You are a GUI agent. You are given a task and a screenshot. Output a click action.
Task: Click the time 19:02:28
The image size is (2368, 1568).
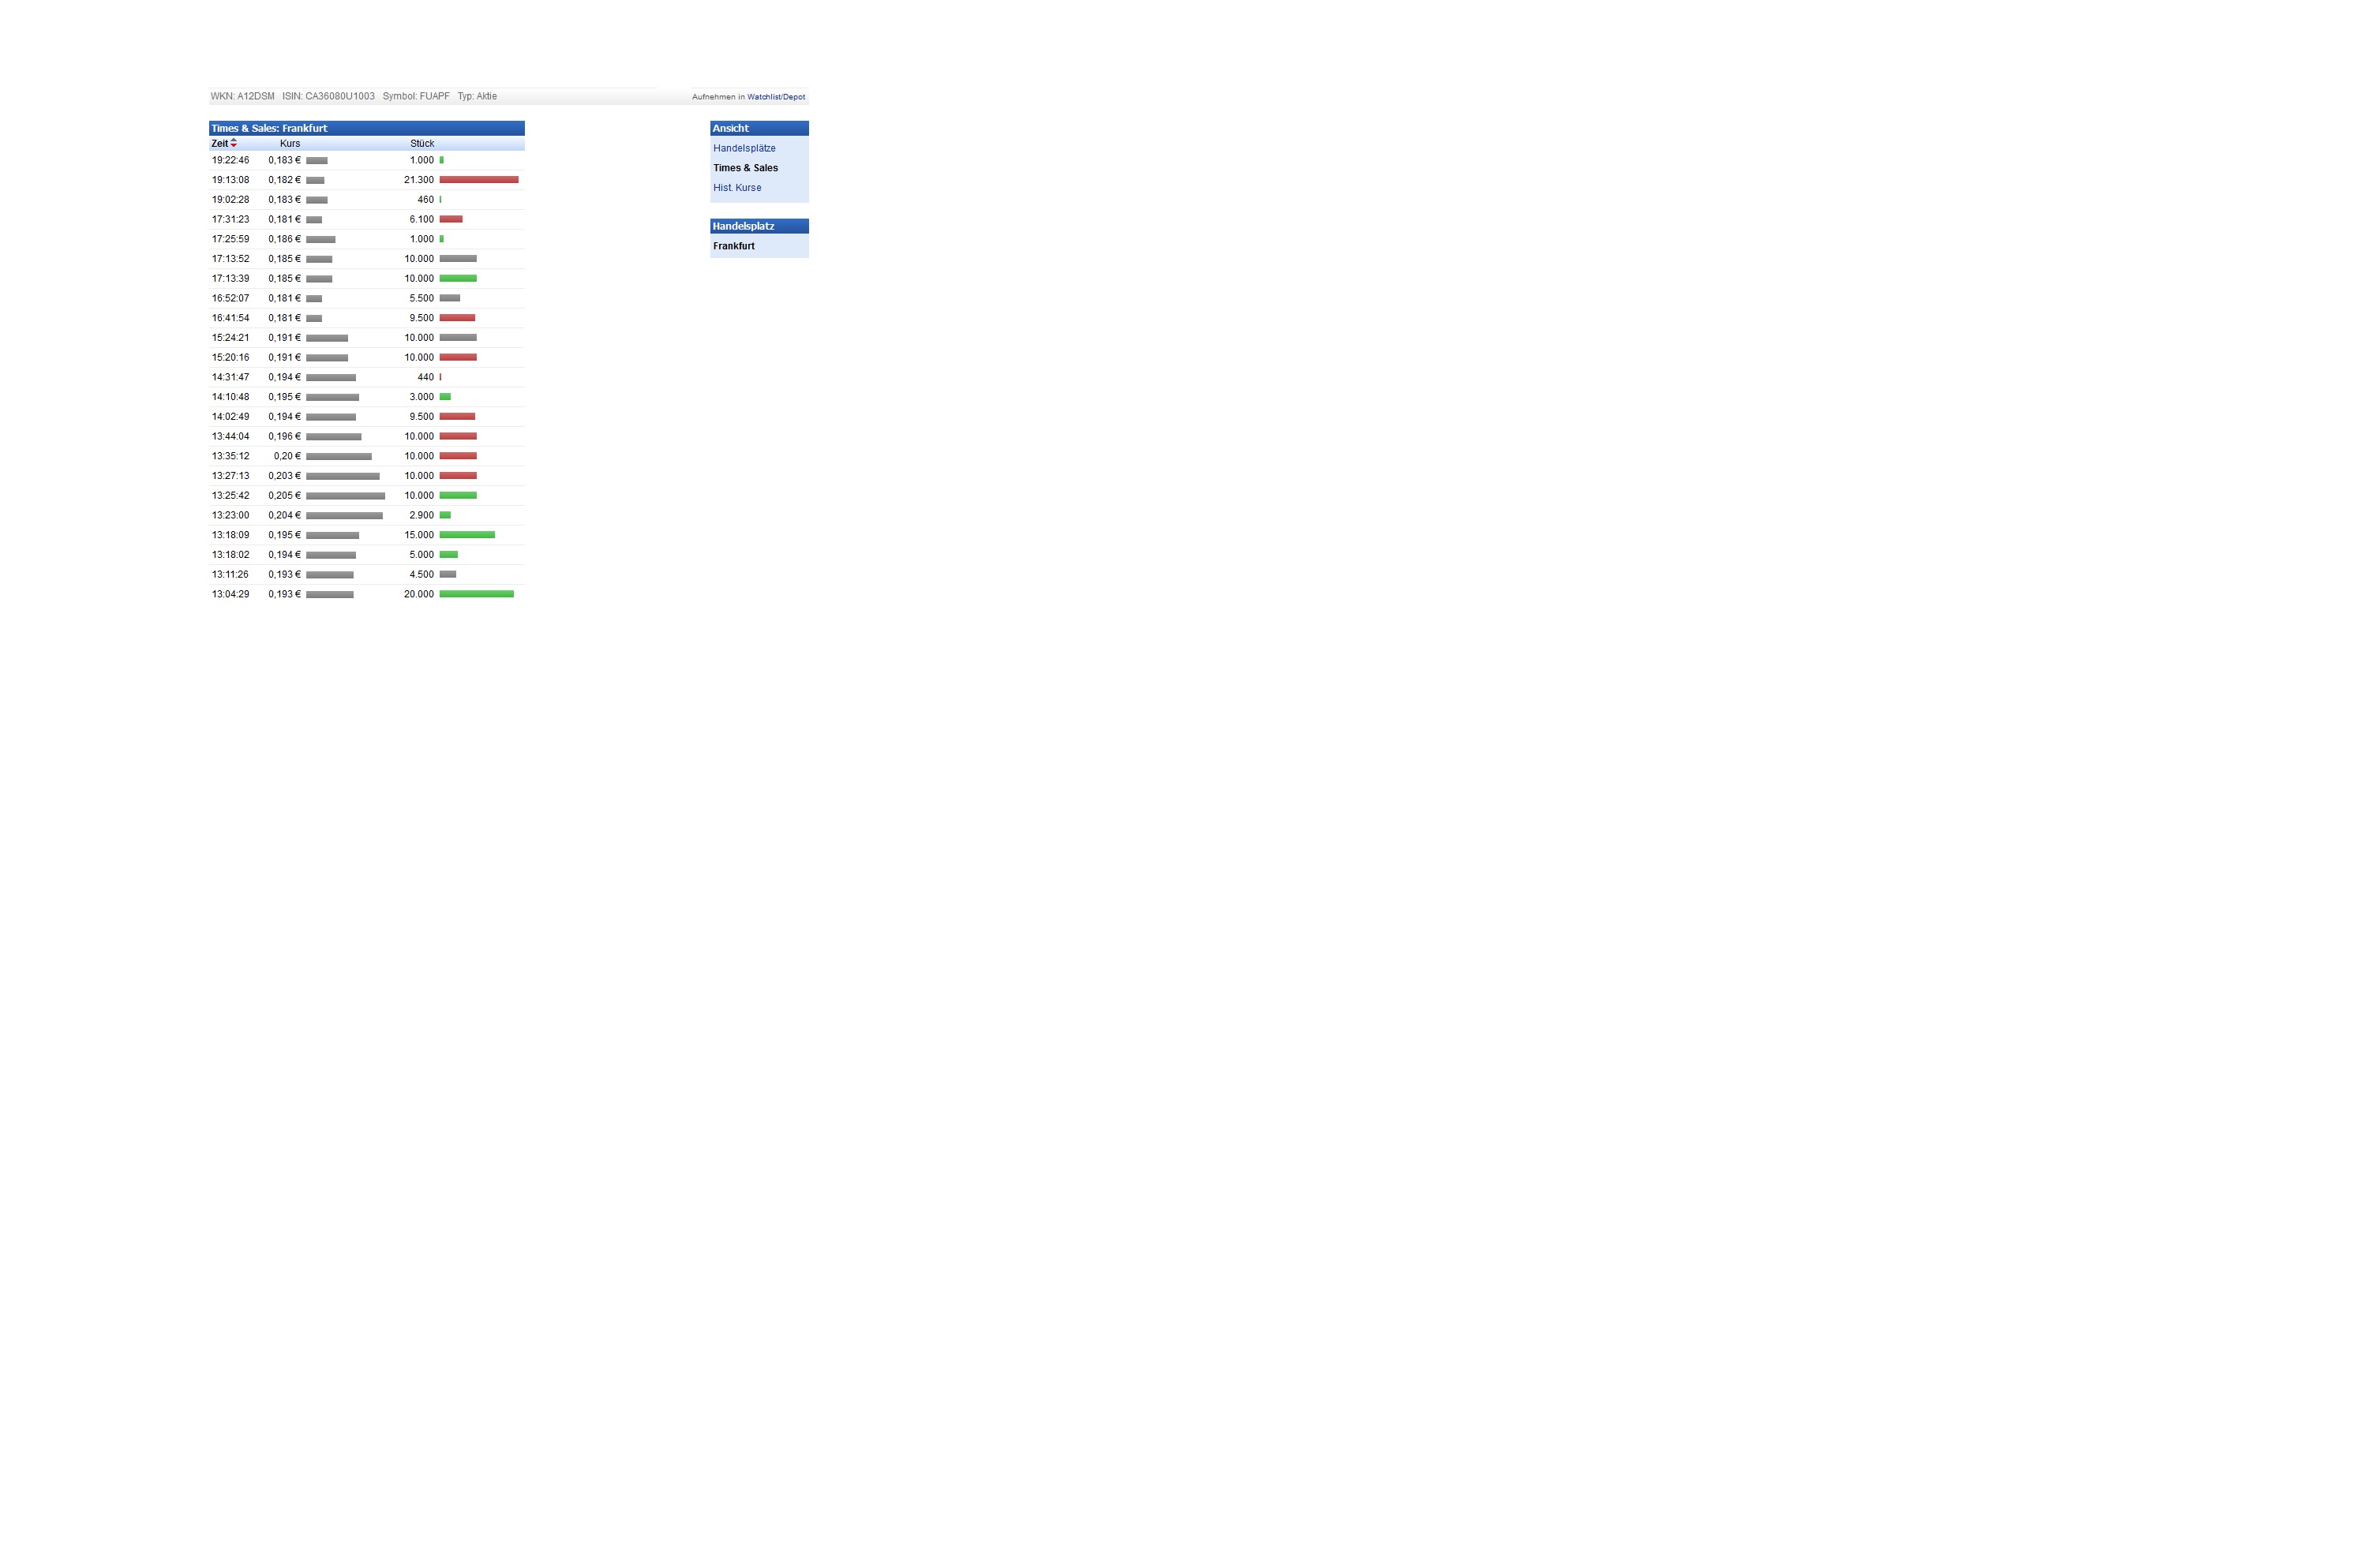pyautogui.click(x=230, y=200)
